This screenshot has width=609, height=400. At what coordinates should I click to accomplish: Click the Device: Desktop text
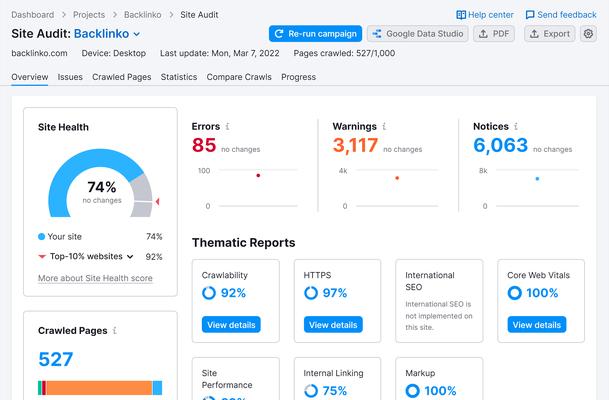pyautogui.click(x=113, y=53)
